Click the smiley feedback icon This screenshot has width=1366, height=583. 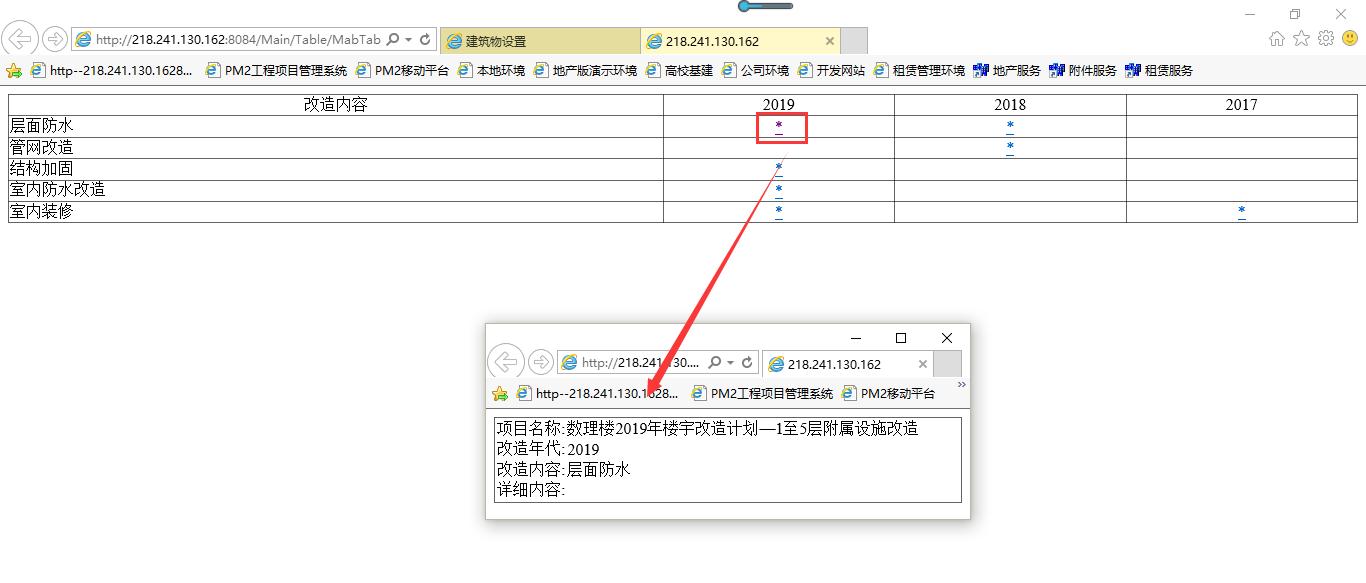tap(1349, 39)
